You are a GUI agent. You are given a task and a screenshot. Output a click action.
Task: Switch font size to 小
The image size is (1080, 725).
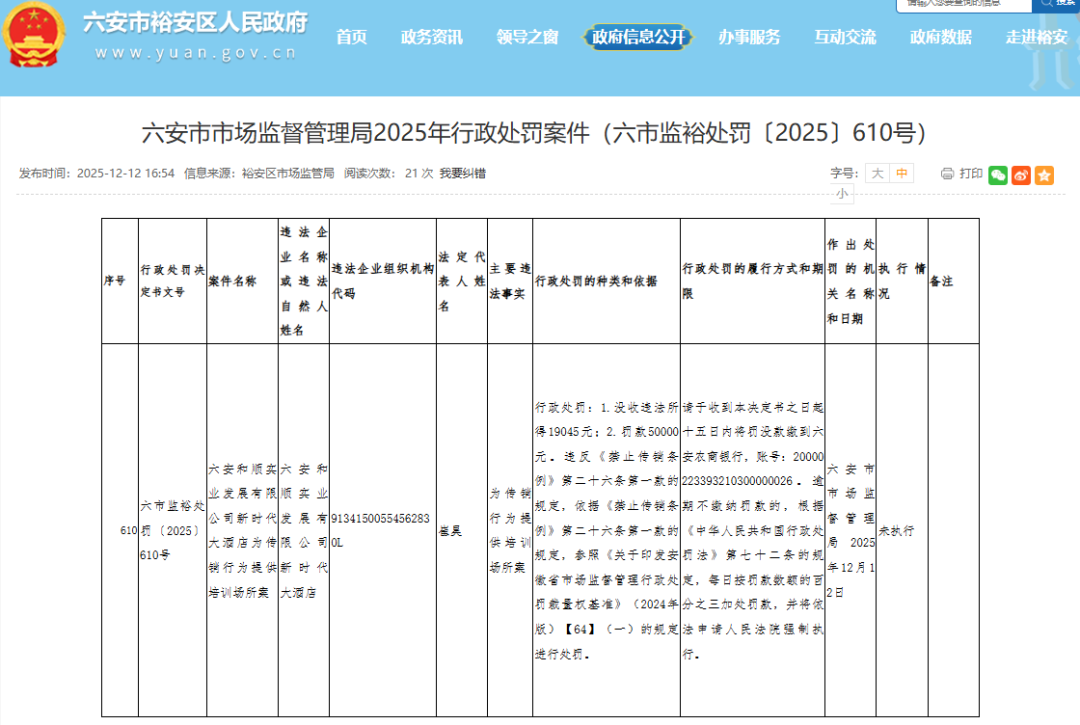coord(840,192)
